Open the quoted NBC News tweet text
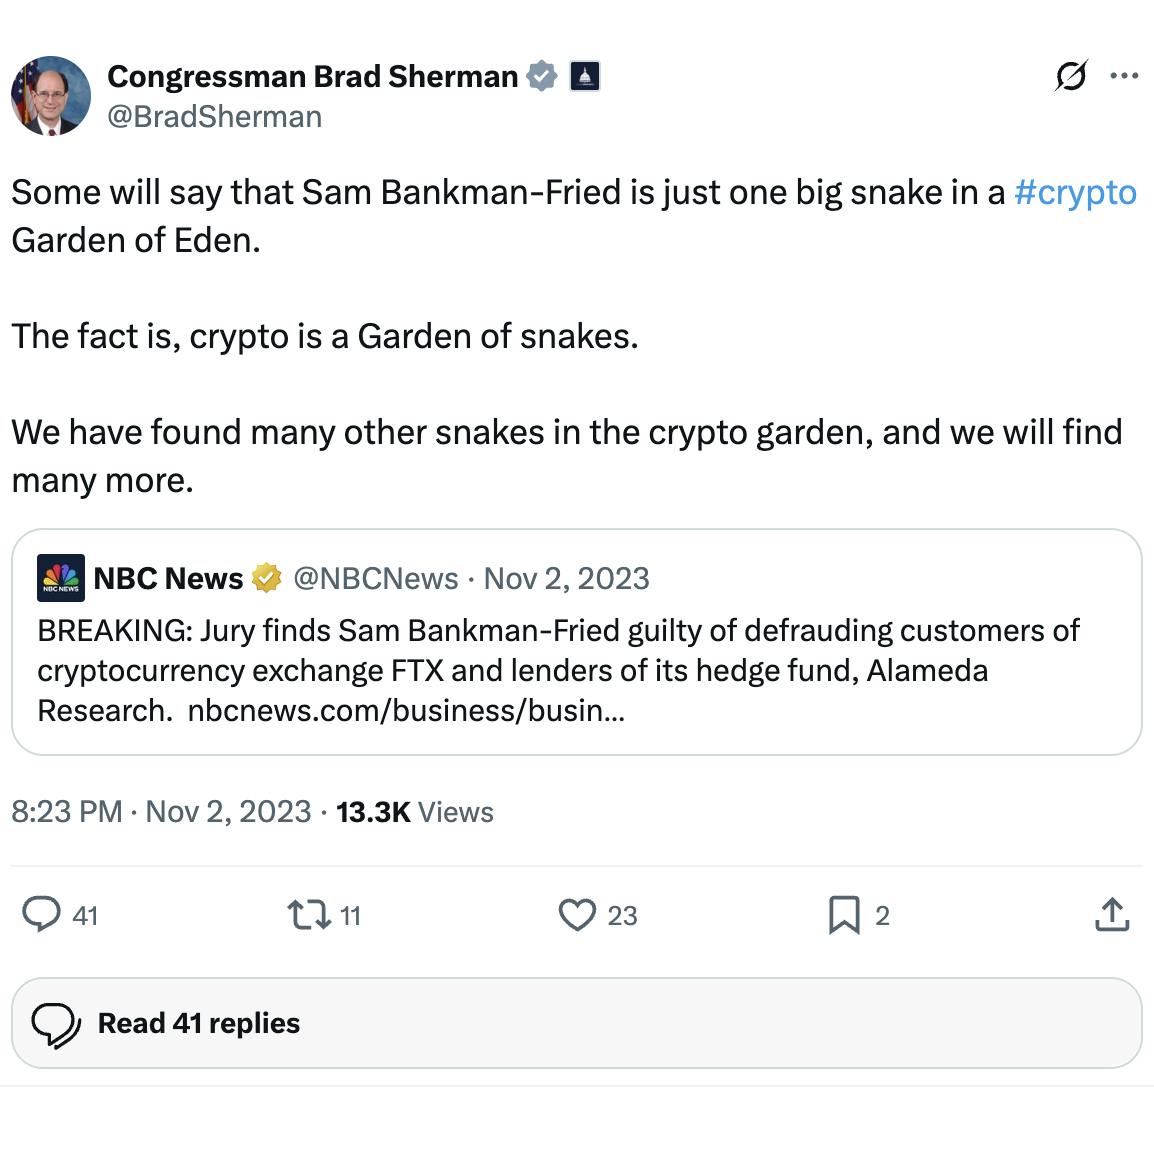This screenshot has height=1176, width=1154. point(558,670)
